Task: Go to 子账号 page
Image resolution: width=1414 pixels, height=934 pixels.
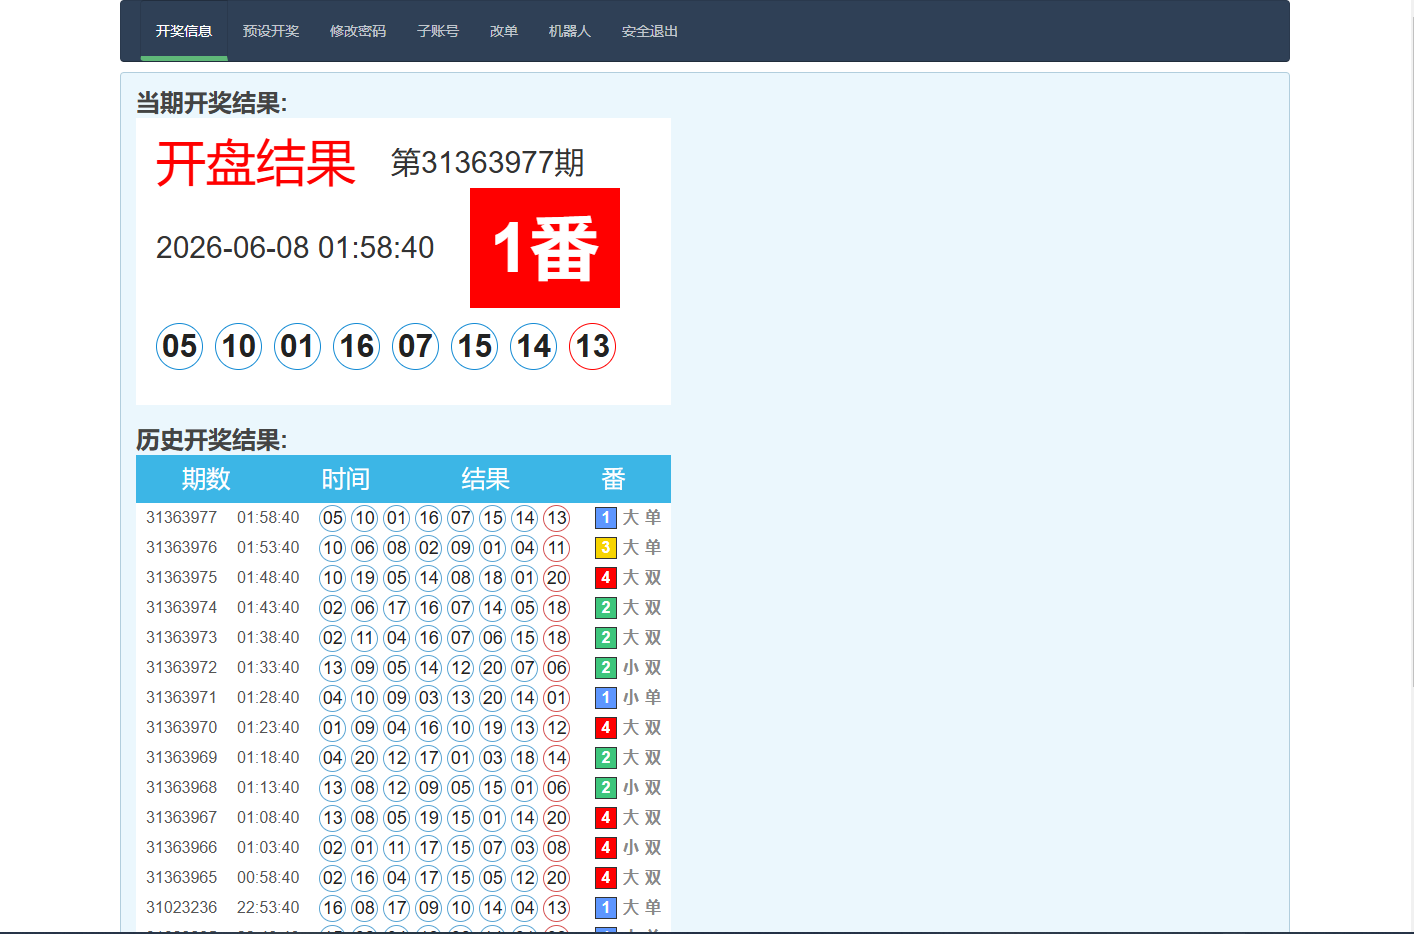Action: [x=438, y=31]
